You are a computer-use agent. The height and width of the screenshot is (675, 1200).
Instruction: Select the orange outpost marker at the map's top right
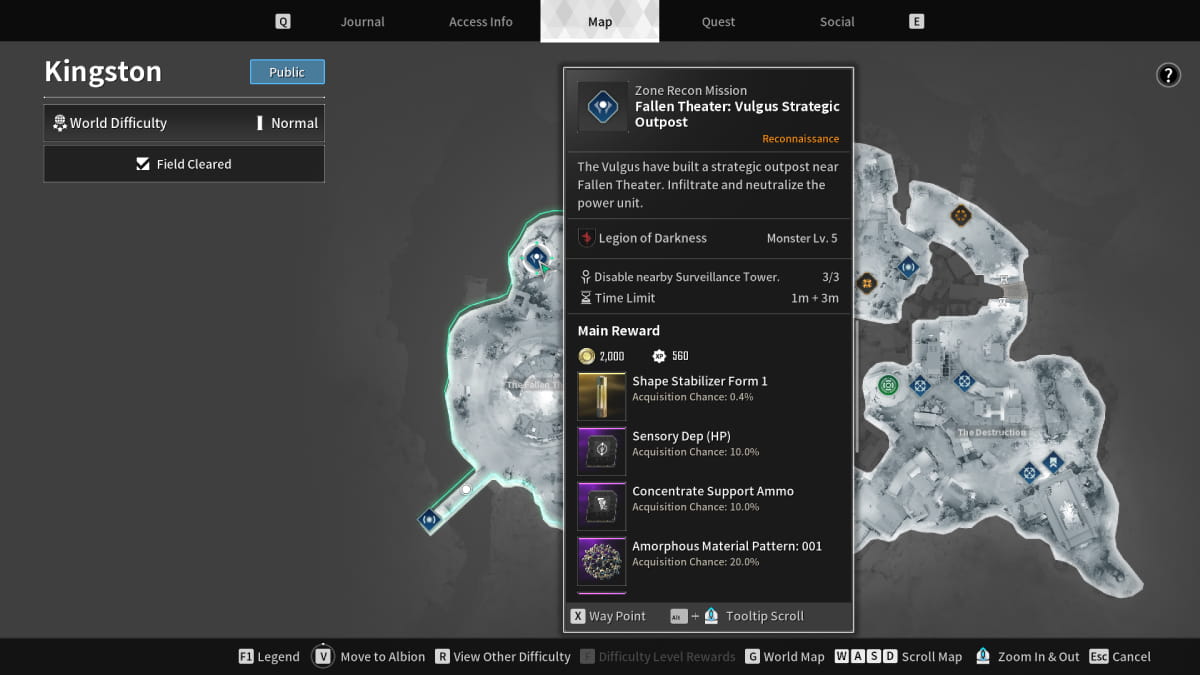(961, 214)
